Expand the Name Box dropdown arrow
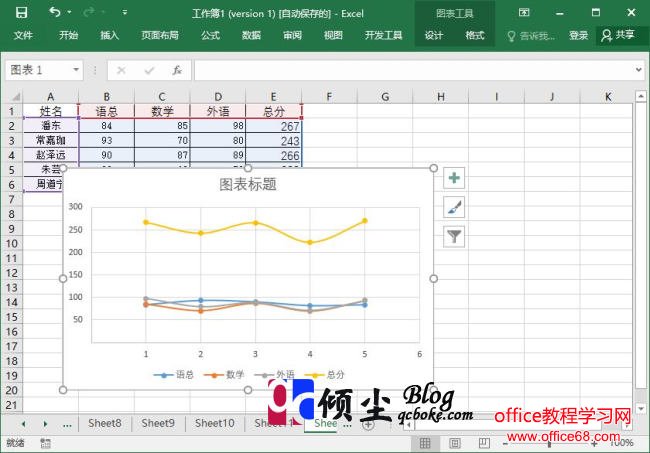The image size is (650, 453). pos(76,70)
